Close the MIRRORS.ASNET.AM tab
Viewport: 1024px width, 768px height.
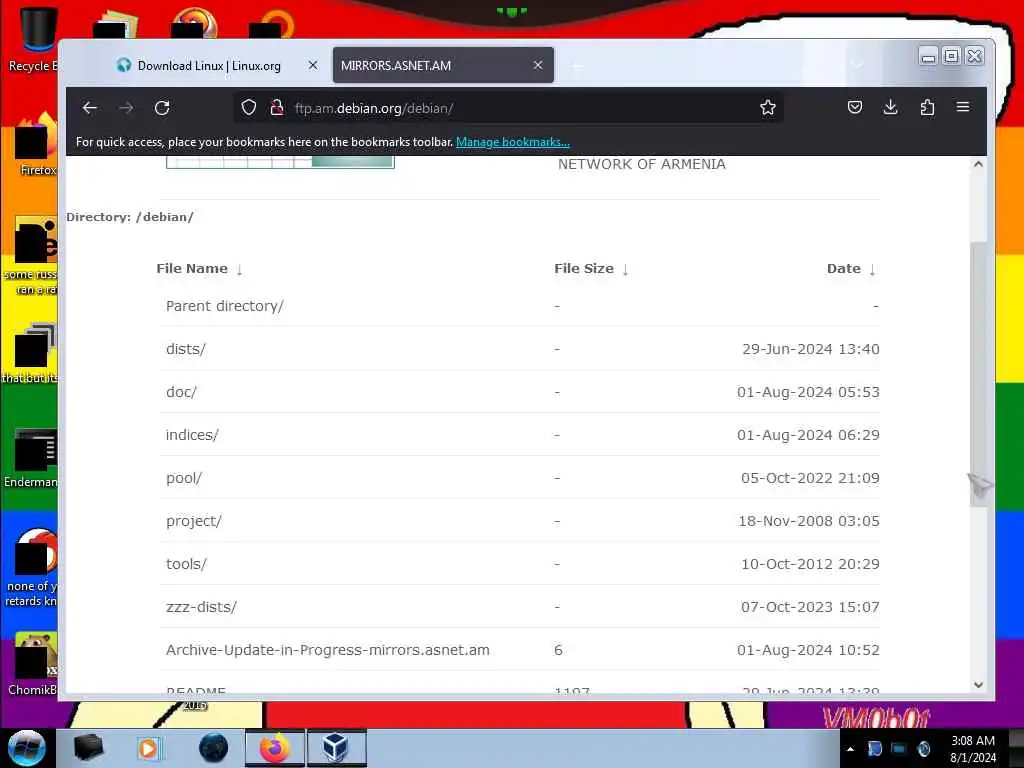(538, 65)
